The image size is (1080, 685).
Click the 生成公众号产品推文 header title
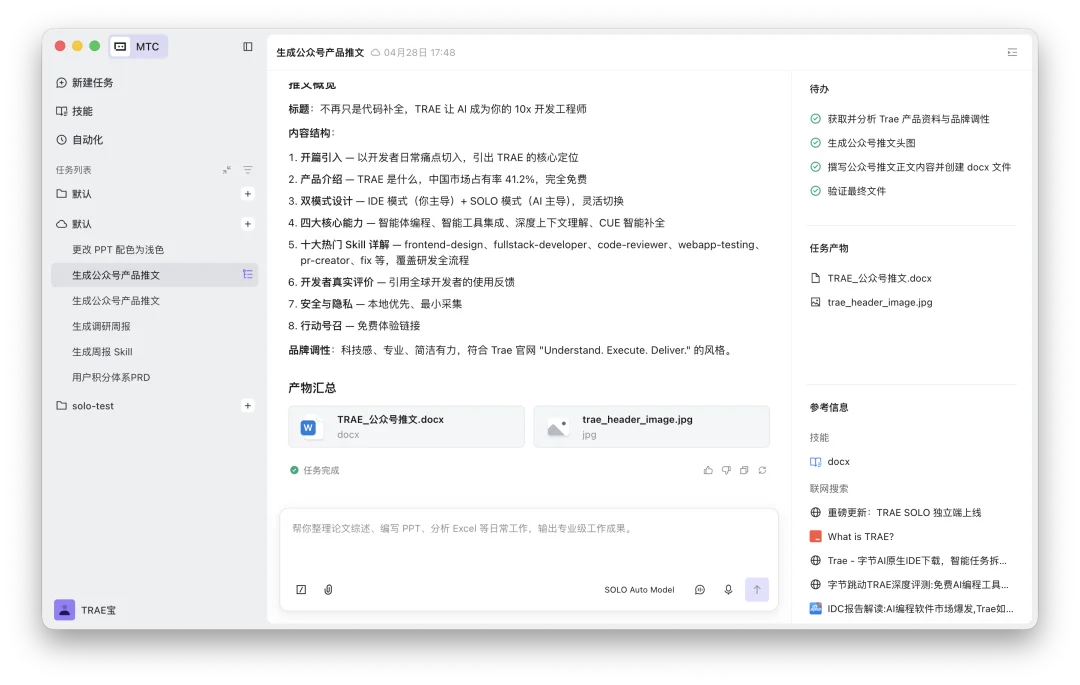(320, 52)
